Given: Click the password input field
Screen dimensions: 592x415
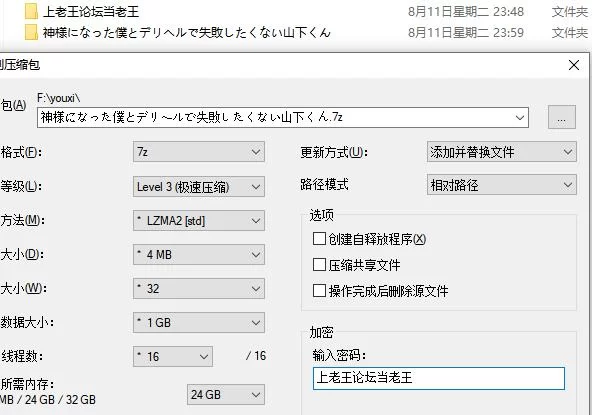Looking at the screenshot, I should click(439, 378).
